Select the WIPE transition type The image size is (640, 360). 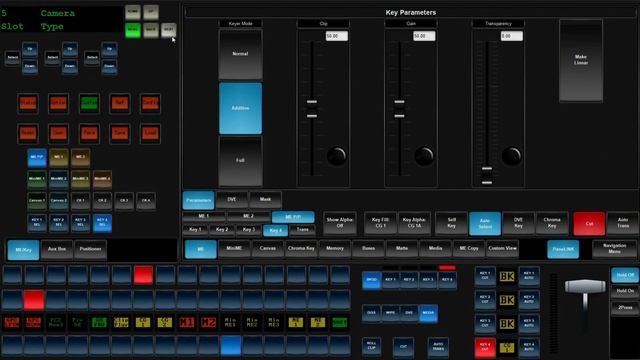pos(390,313)
